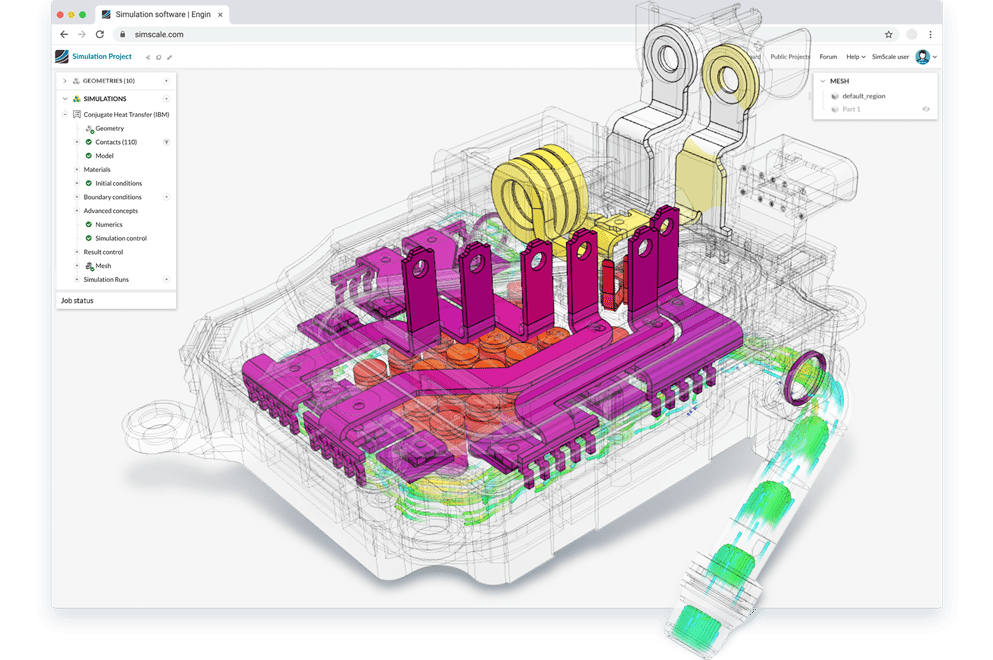Create a new simulation run with plus icon
This screenshot has width=993, height=660.
pyautogui.click(x=166, y=279)
